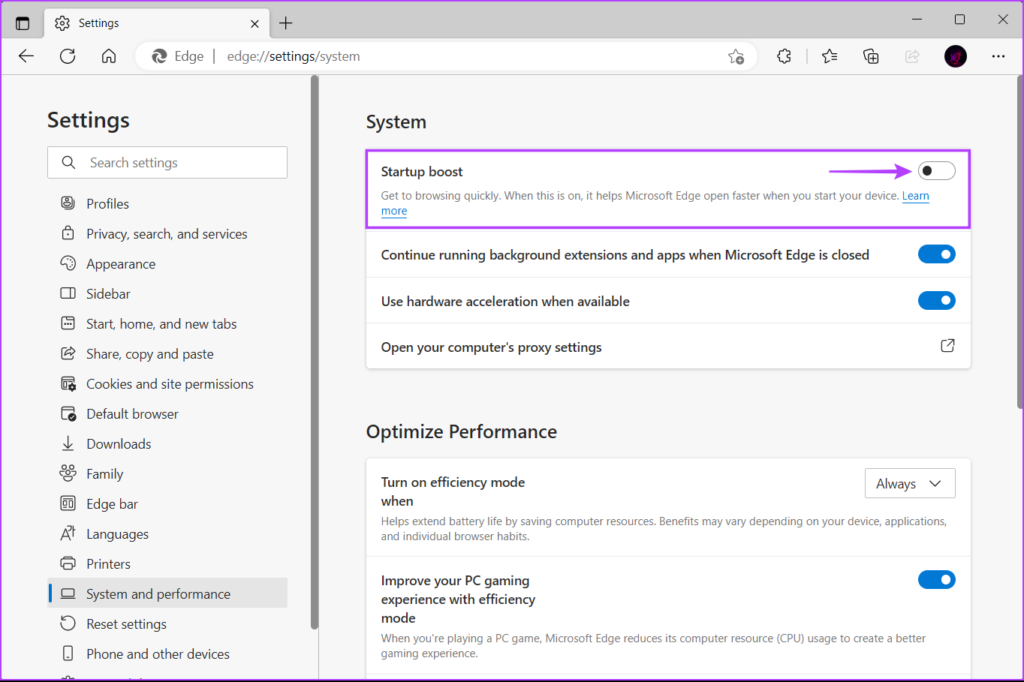Screen dimensions: 1024x682
Task: Expand the efficiency mode Always dropdown
Action: coord(910,483)
